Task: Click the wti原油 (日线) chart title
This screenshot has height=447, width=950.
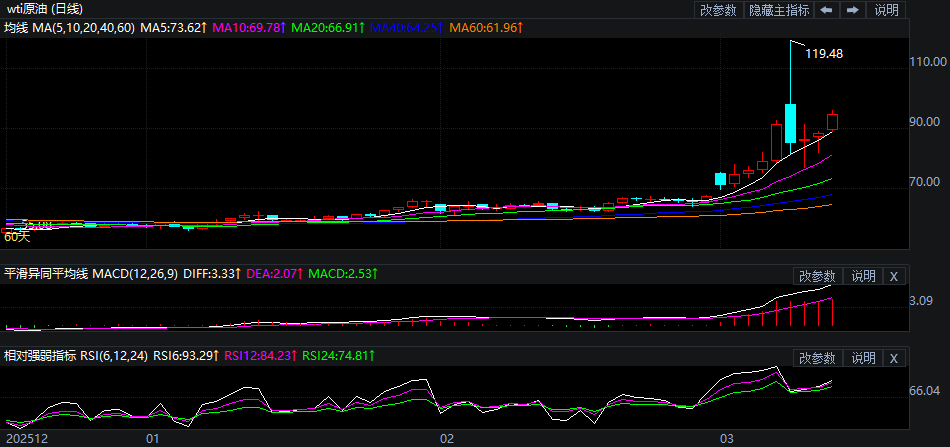Action: (x=45, y=9)
